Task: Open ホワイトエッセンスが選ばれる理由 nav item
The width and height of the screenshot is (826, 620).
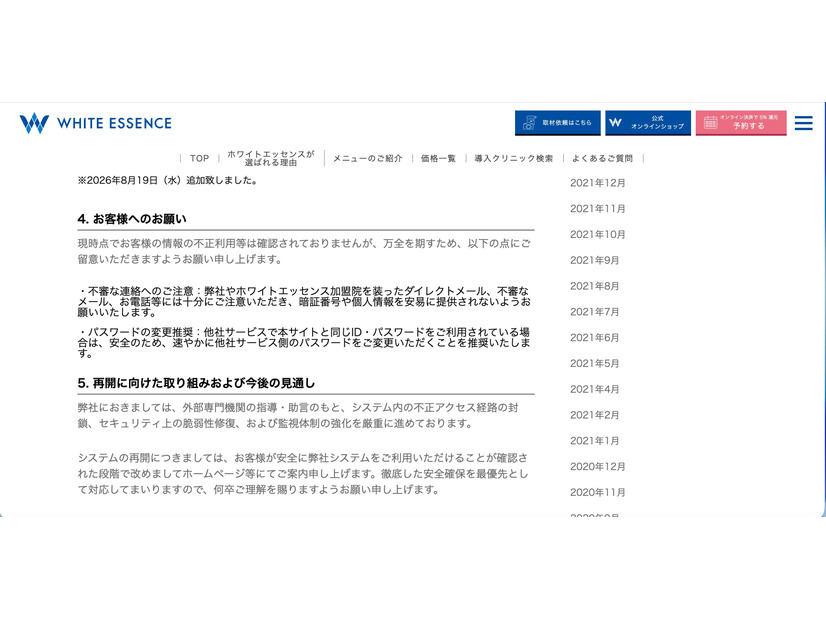Action: [271, 158]
